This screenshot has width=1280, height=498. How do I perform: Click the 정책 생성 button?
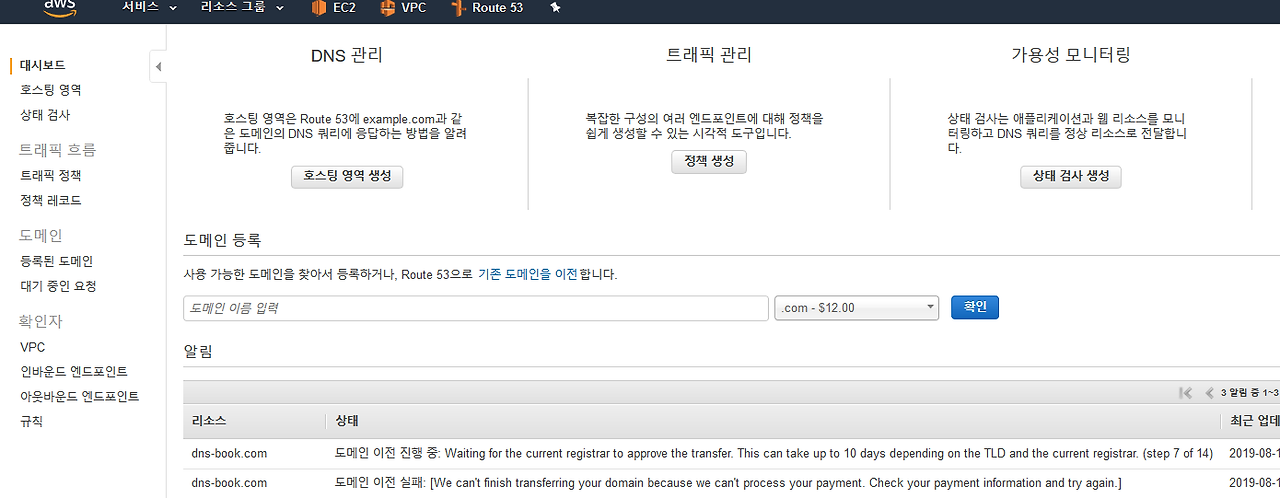click(x=709, y=162)
